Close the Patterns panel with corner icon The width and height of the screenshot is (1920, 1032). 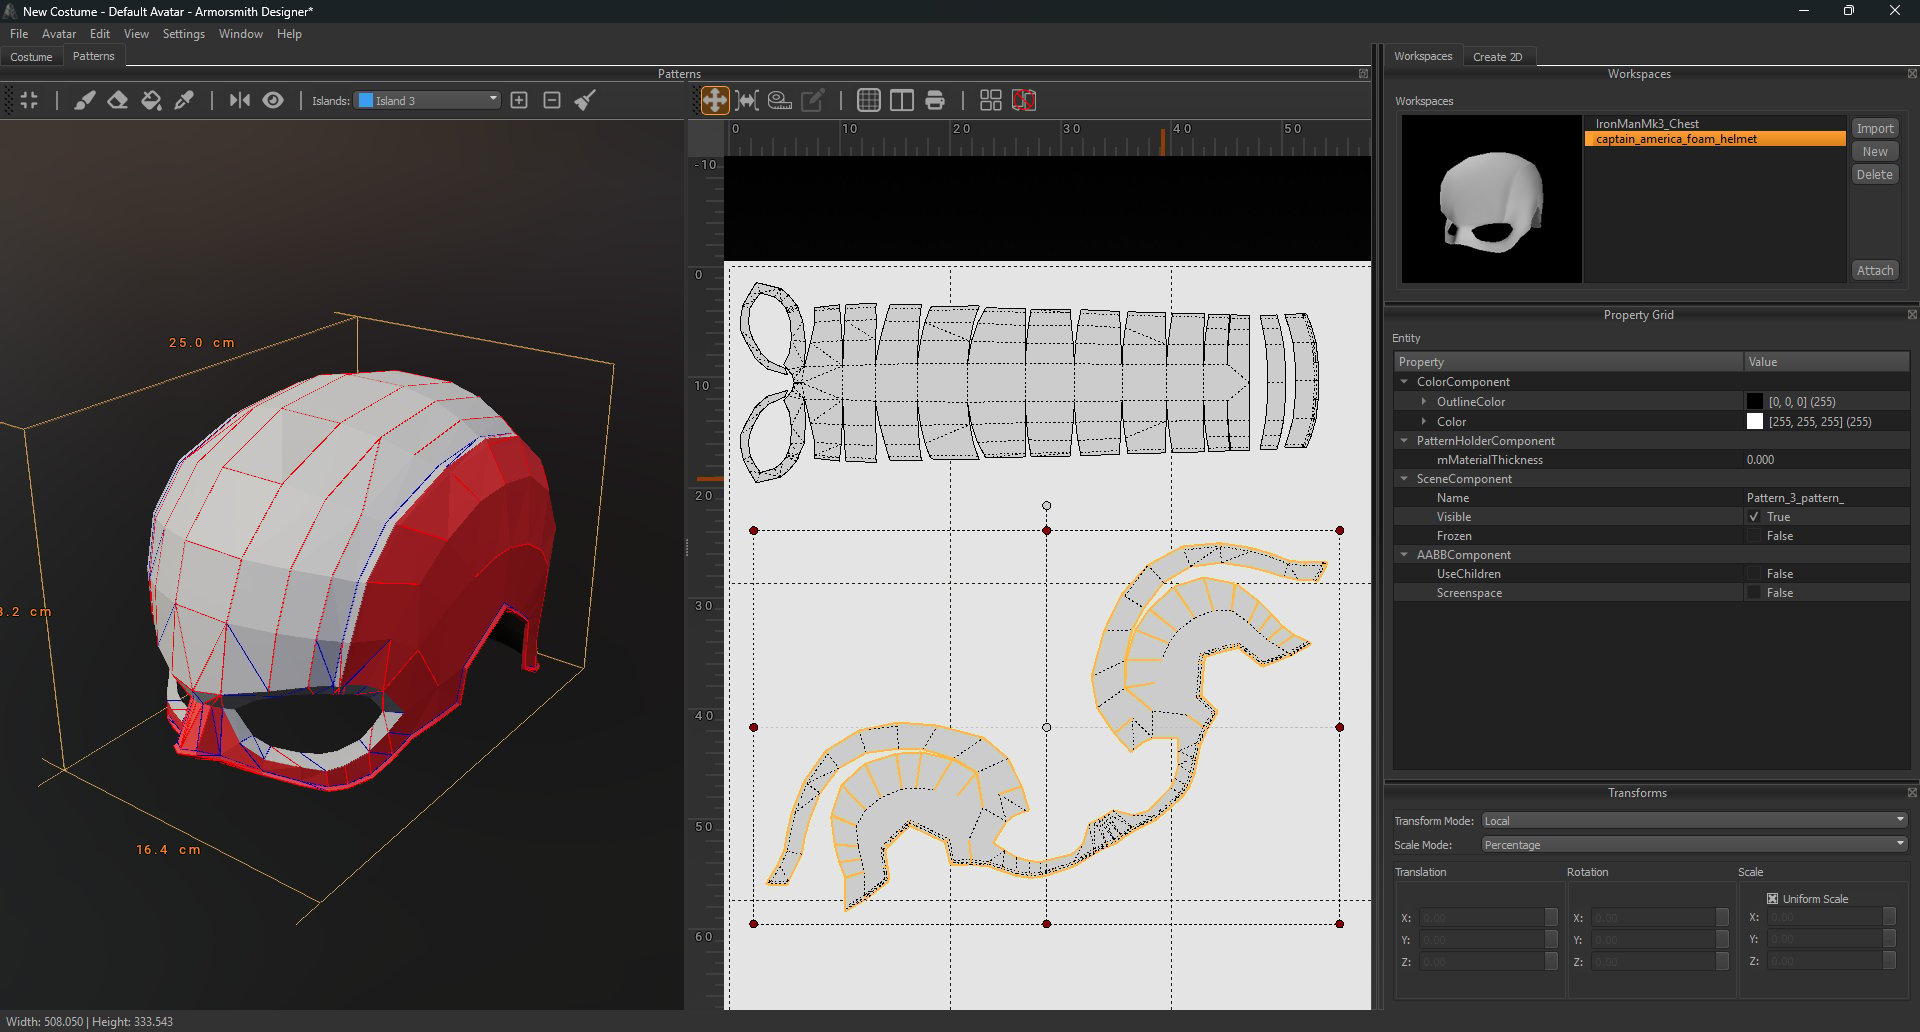[1363, 74]
